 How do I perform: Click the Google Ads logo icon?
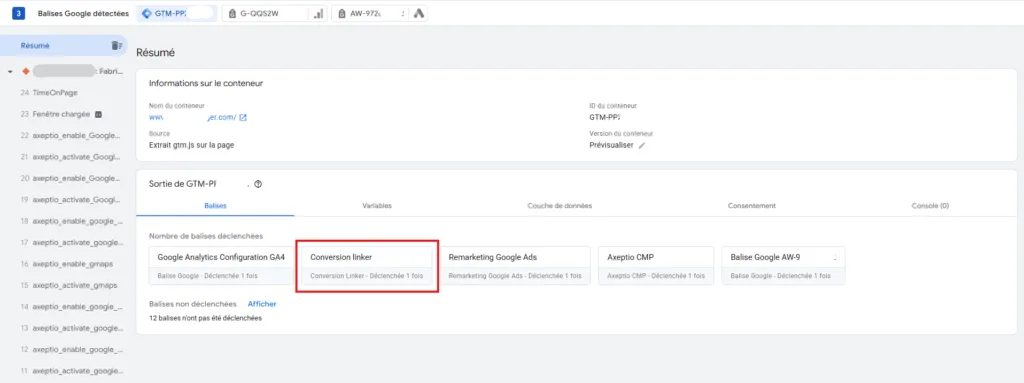(x=419, y=14)
